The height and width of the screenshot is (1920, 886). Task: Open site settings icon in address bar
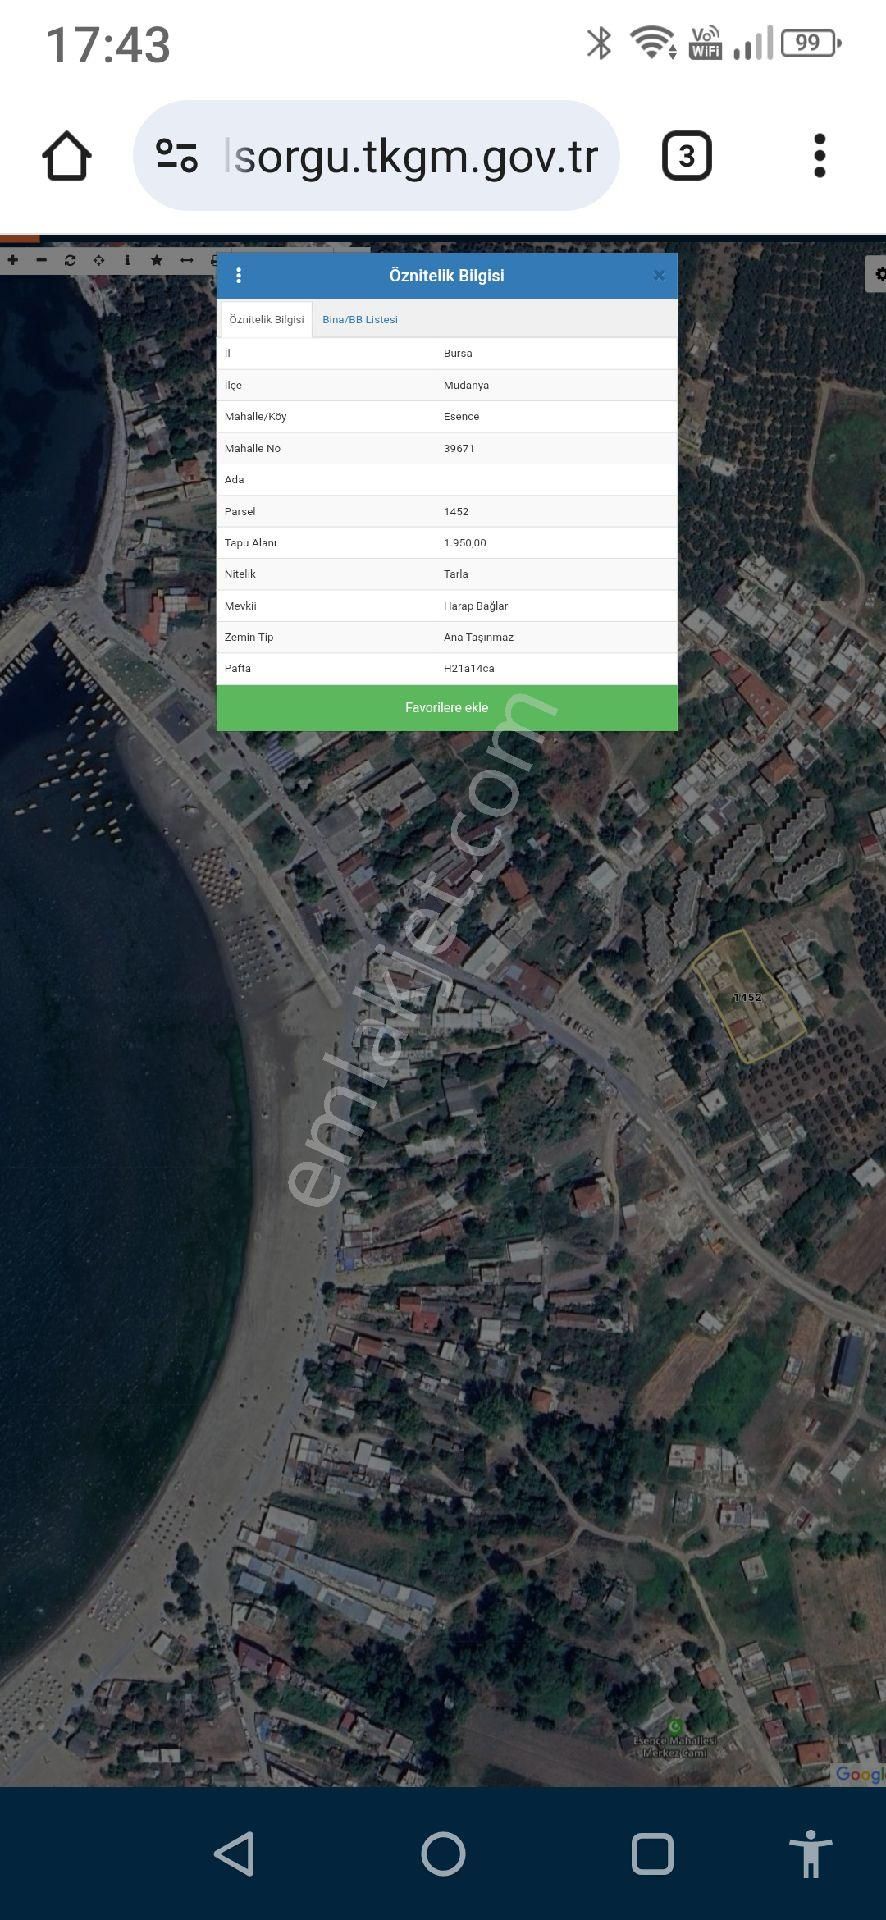click(177, 156)
